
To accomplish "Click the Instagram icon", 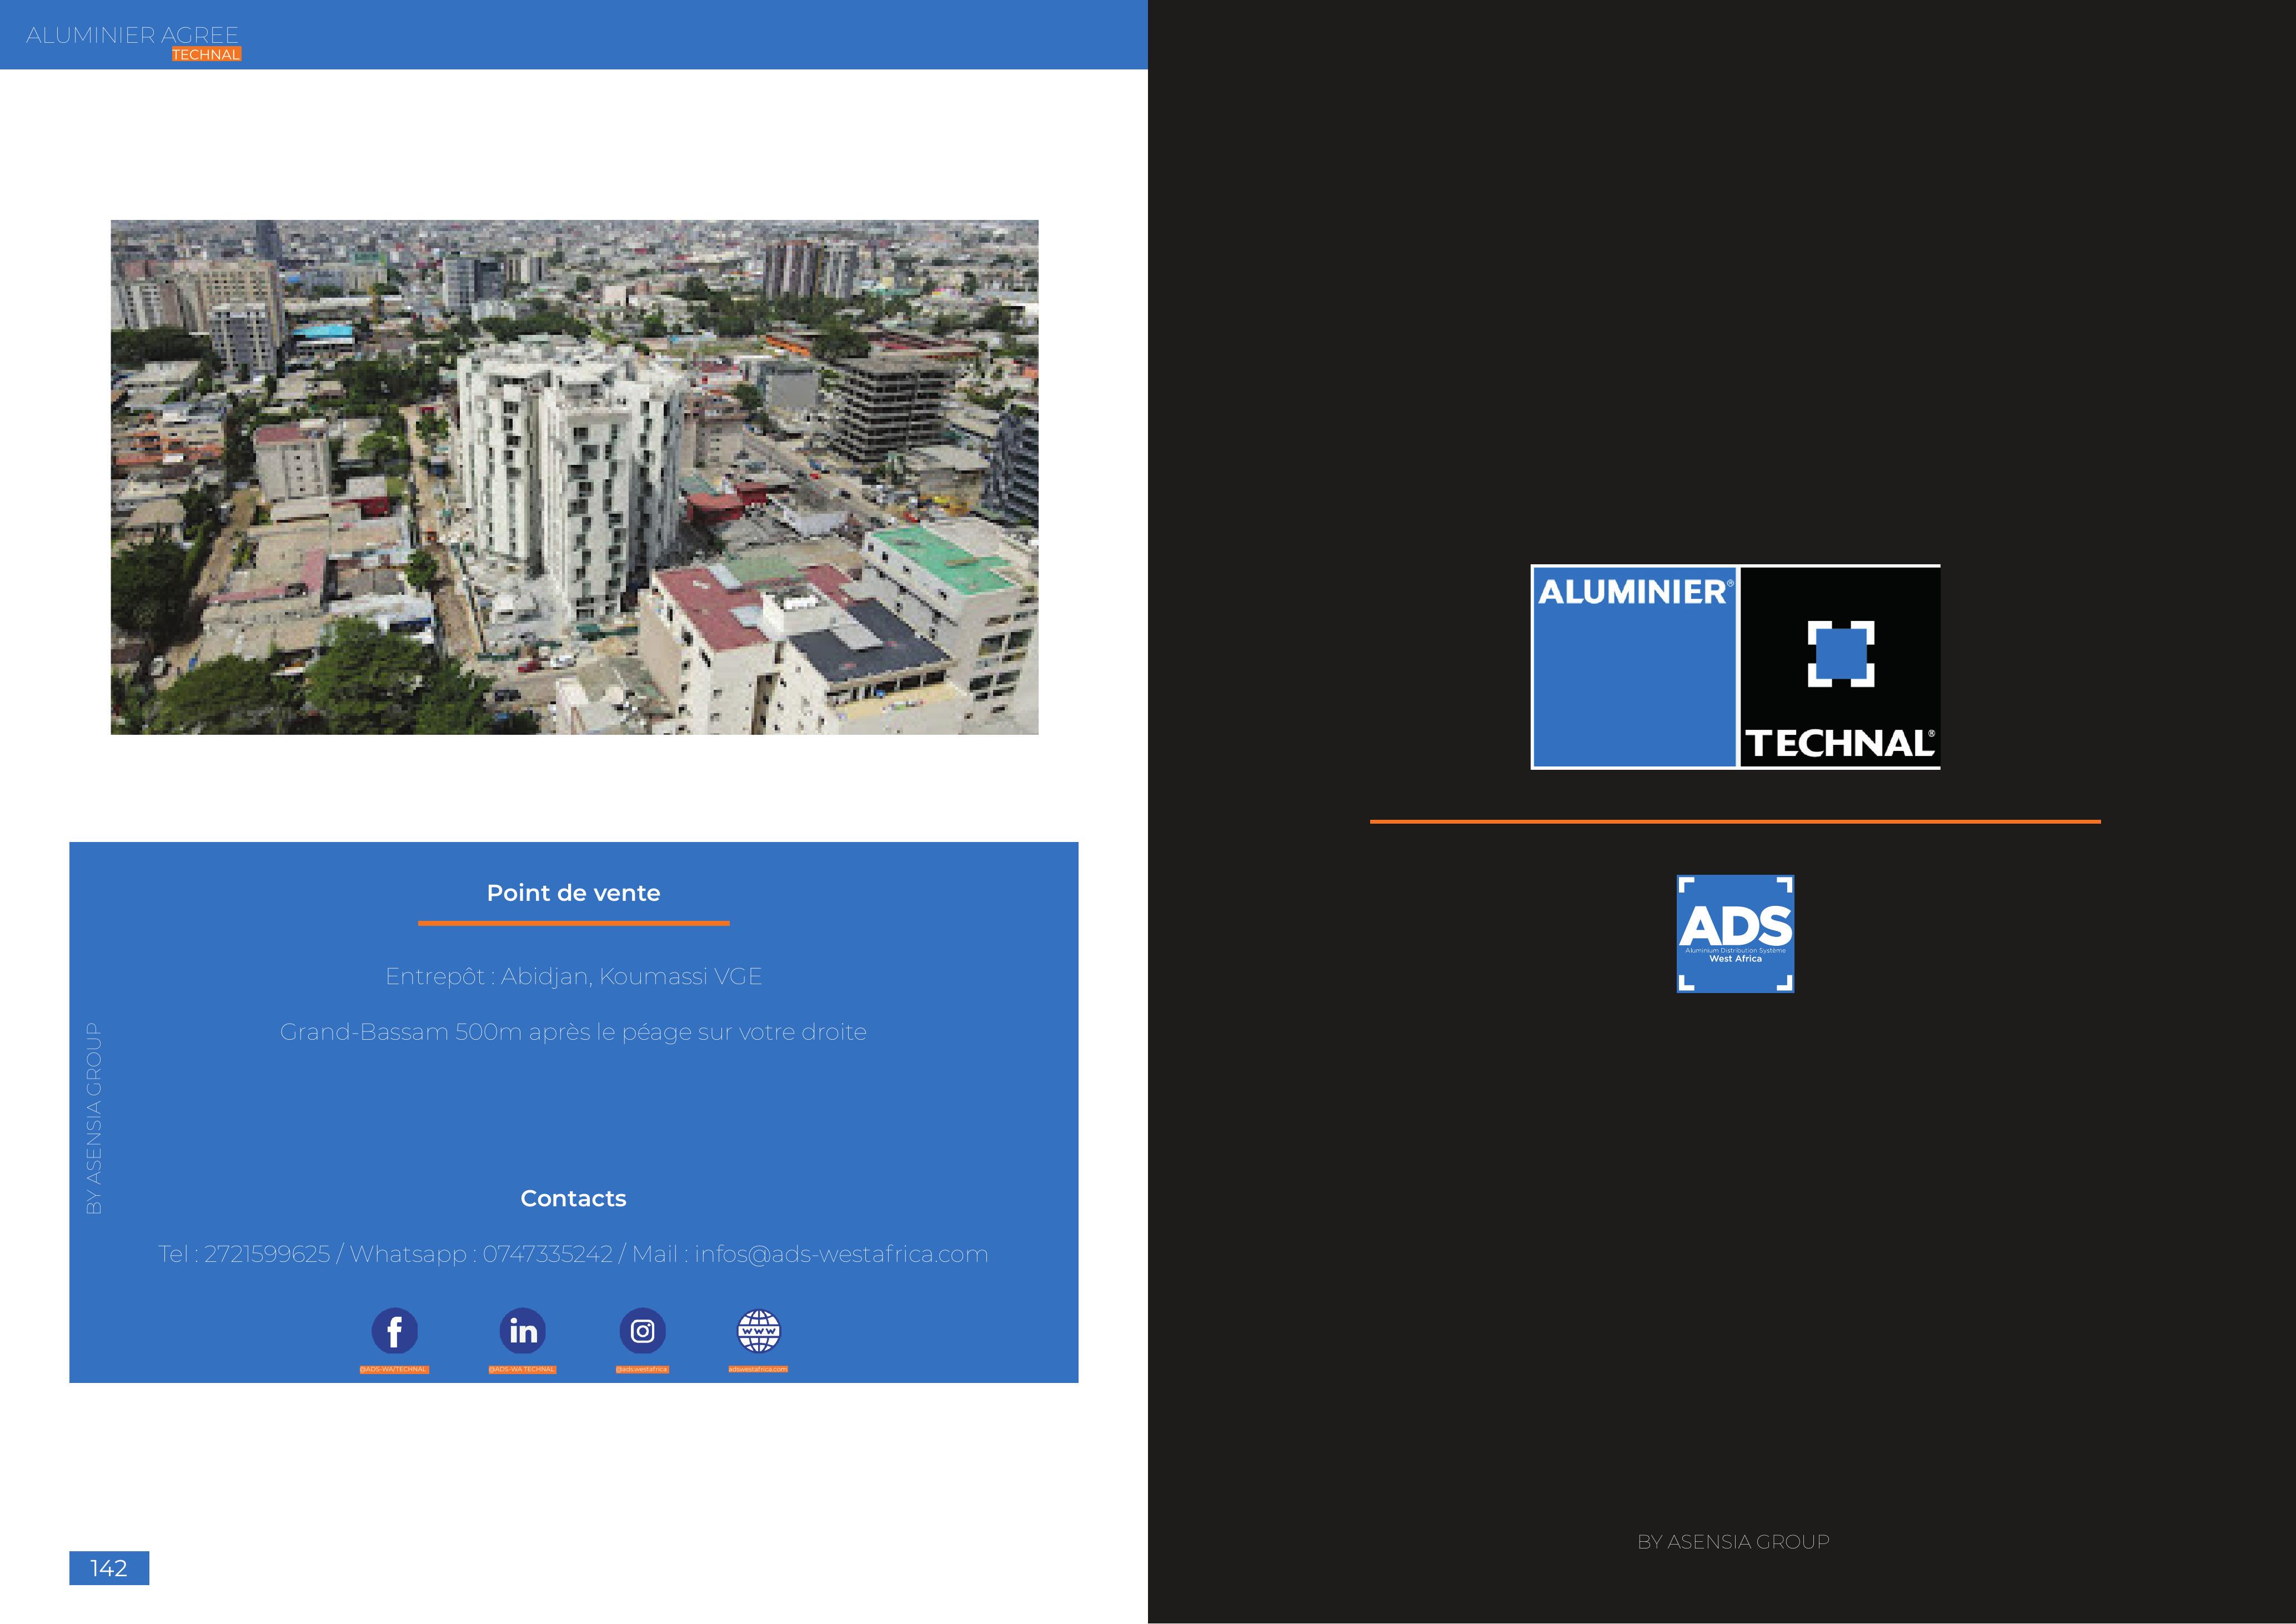I will [x=642, y=1331].
